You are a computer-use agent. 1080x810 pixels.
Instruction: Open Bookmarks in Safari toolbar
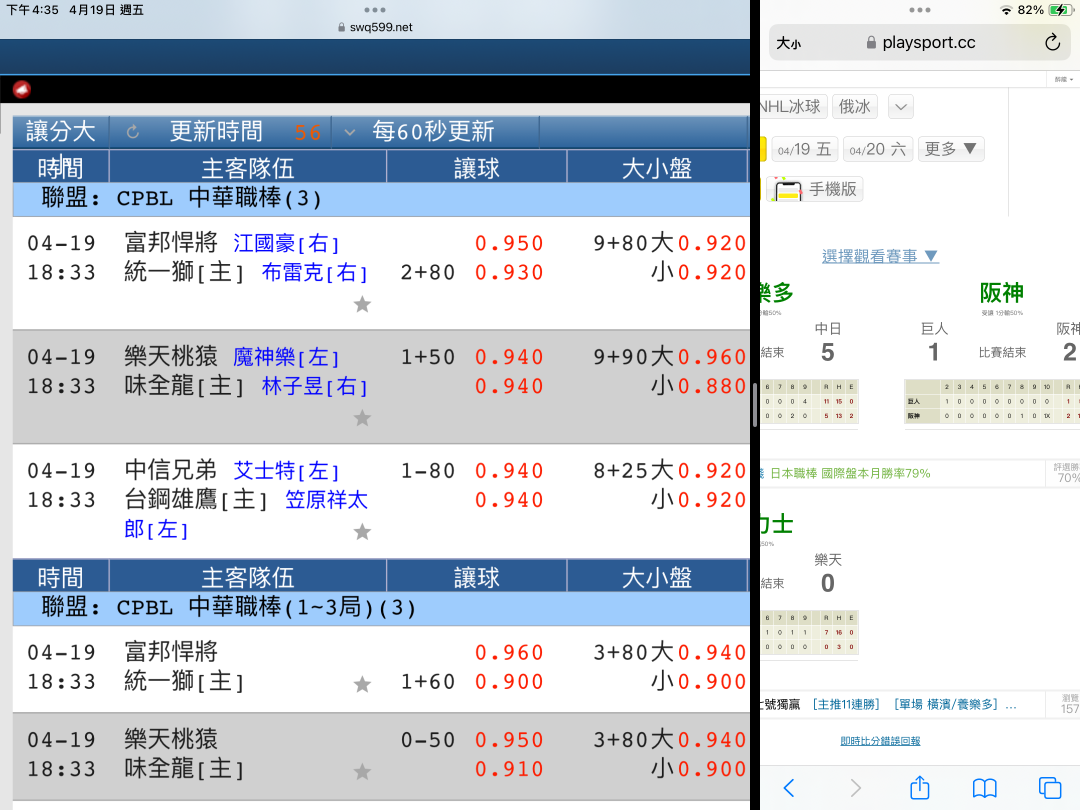click(x=984, y=787)
